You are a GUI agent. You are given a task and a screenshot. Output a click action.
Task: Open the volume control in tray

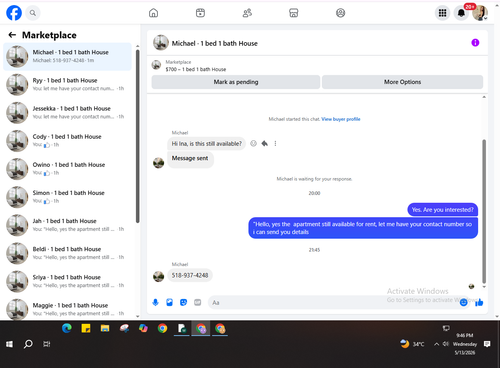pos(446,344)
